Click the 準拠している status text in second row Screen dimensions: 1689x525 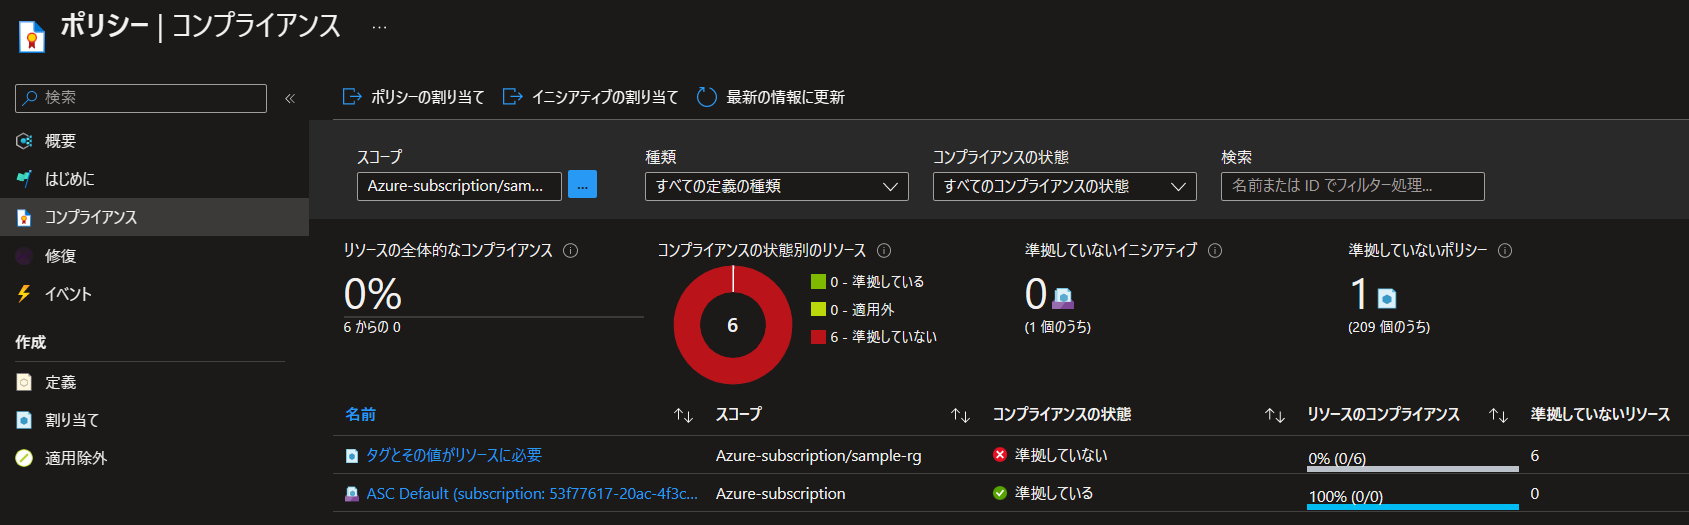[1054, 493]
